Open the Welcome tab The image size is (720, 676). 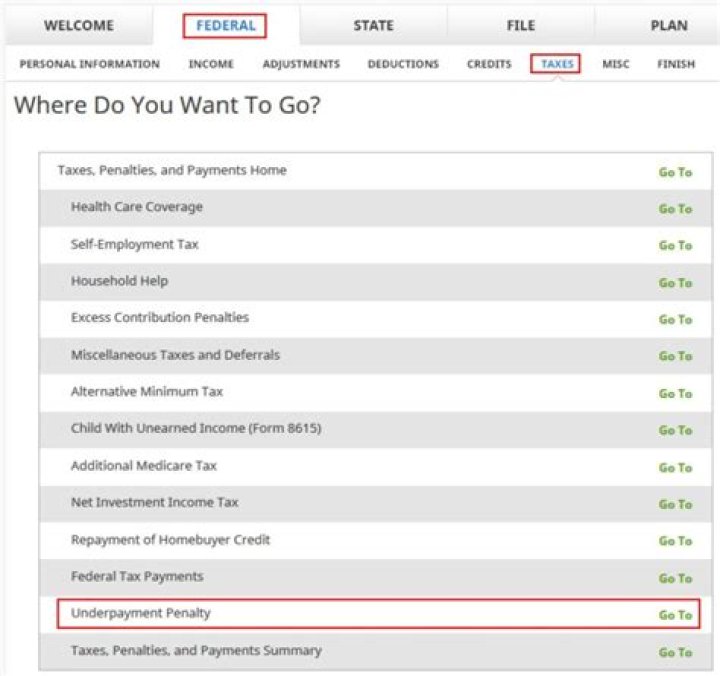click(78, 26)
